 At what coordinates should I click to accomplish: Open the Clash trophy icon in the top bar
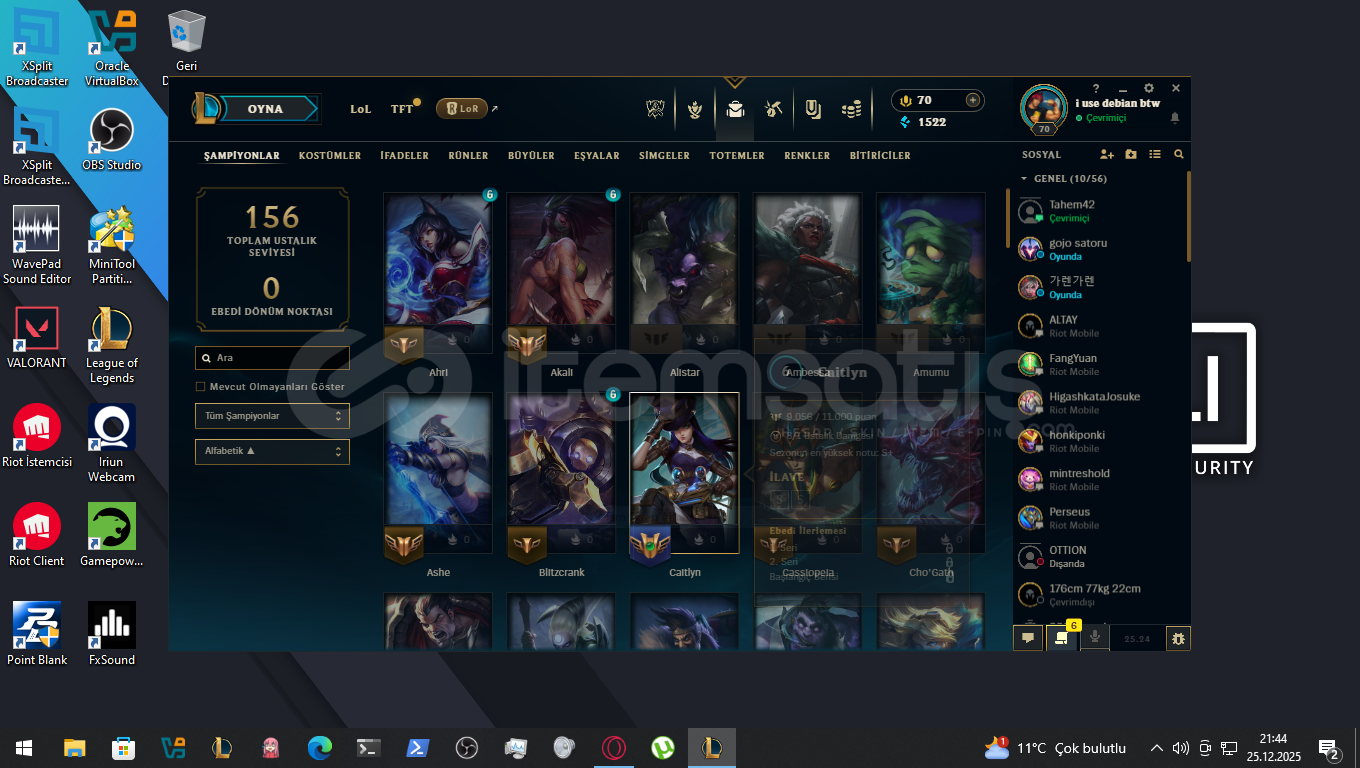[655, 109]
